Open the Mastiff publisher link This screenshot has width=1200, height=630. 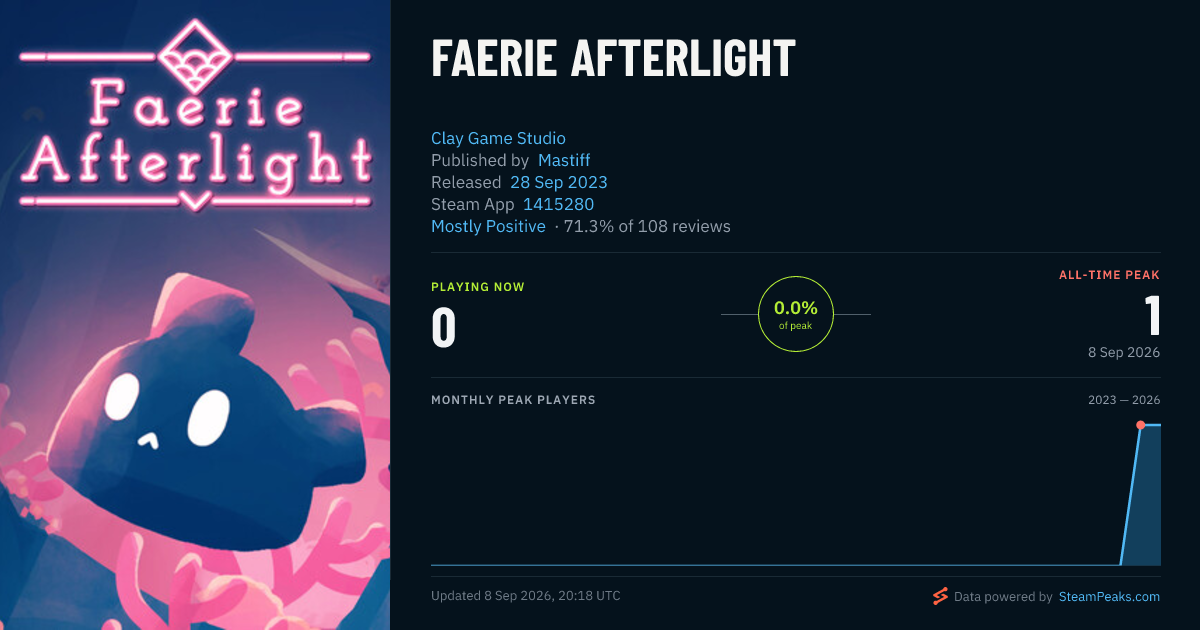click(x=564, y=160)
